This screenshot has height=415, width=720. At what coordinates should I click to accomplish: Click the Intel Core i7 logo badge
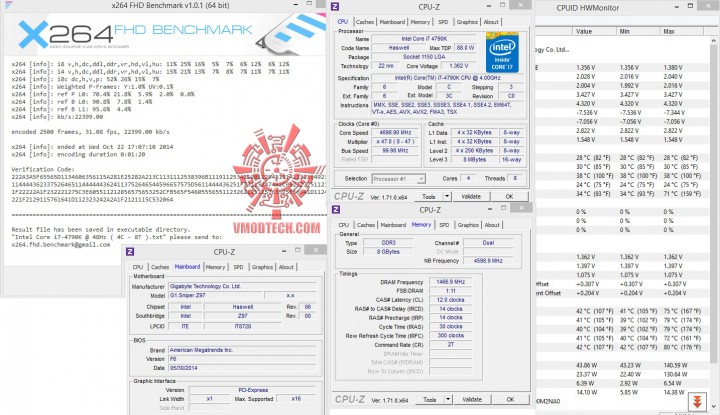502,52
